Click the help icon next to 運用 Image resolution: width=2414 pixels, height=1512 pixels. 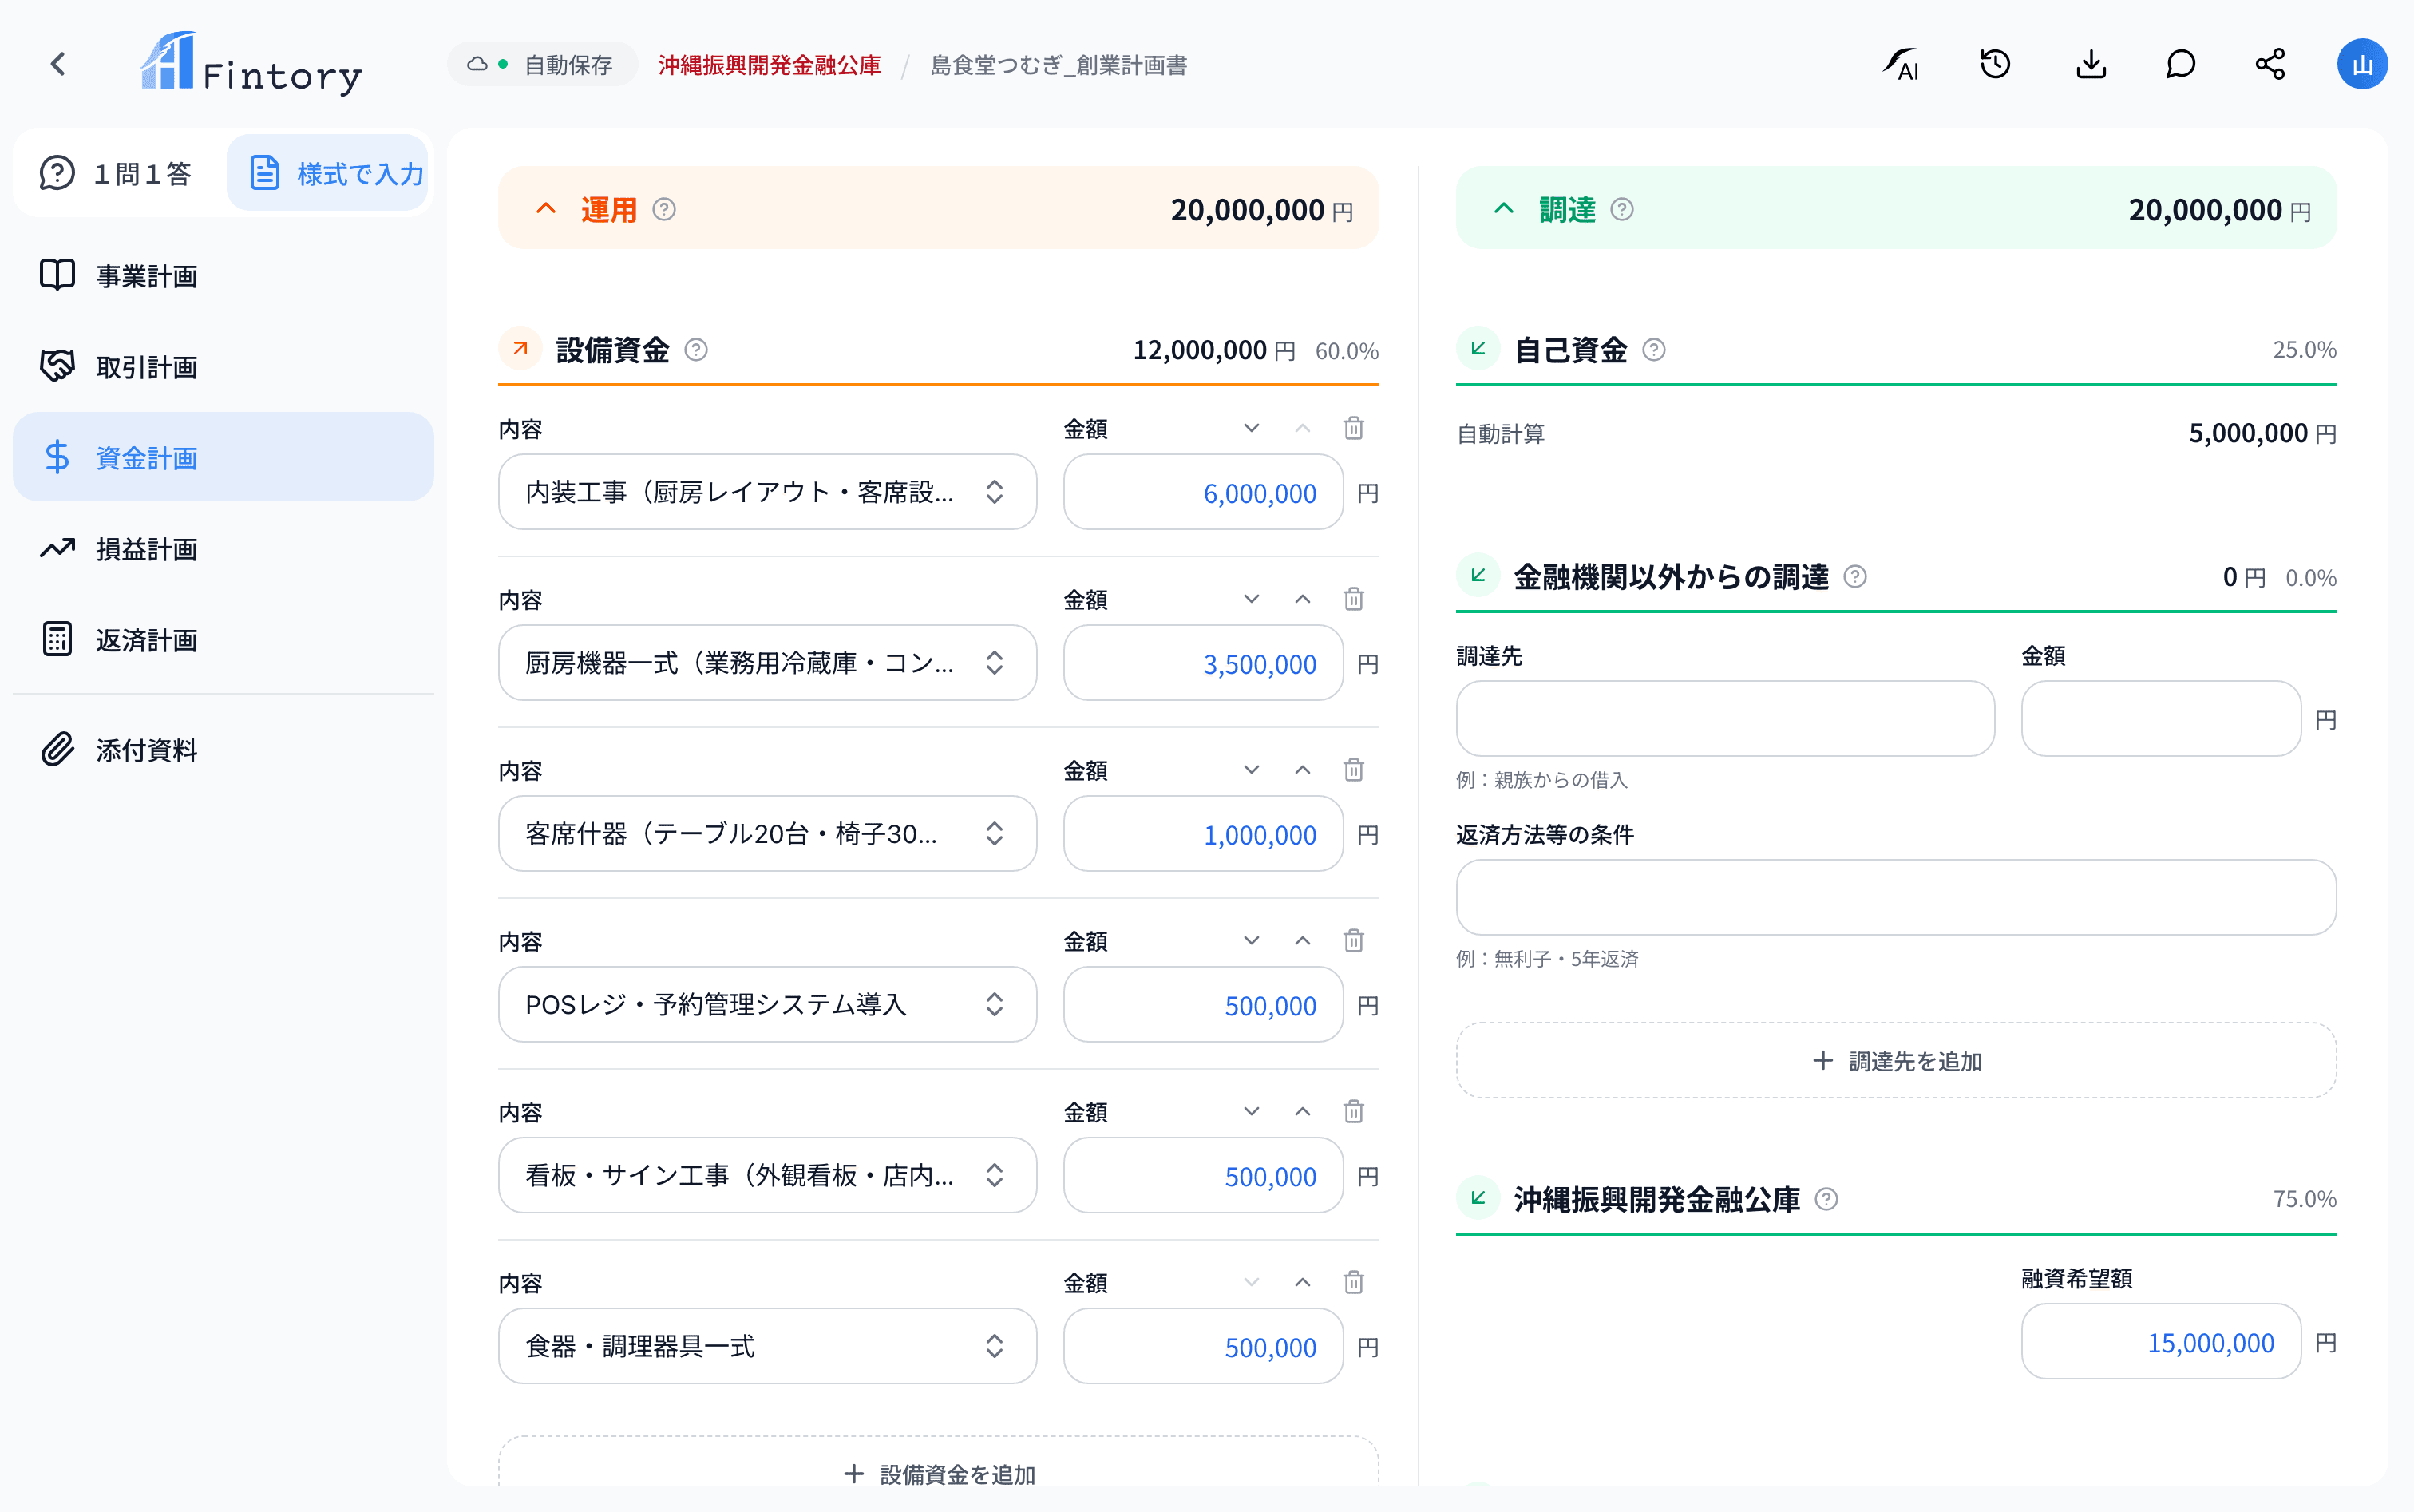664,209
